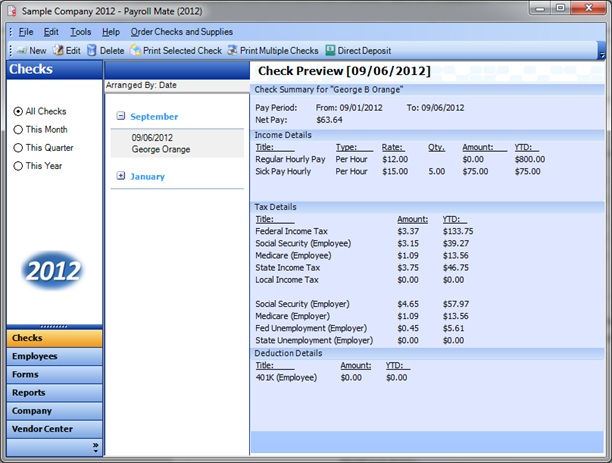The image size is (612, 463).
Task: Go to the Reports section
Action: pos(28,392)
